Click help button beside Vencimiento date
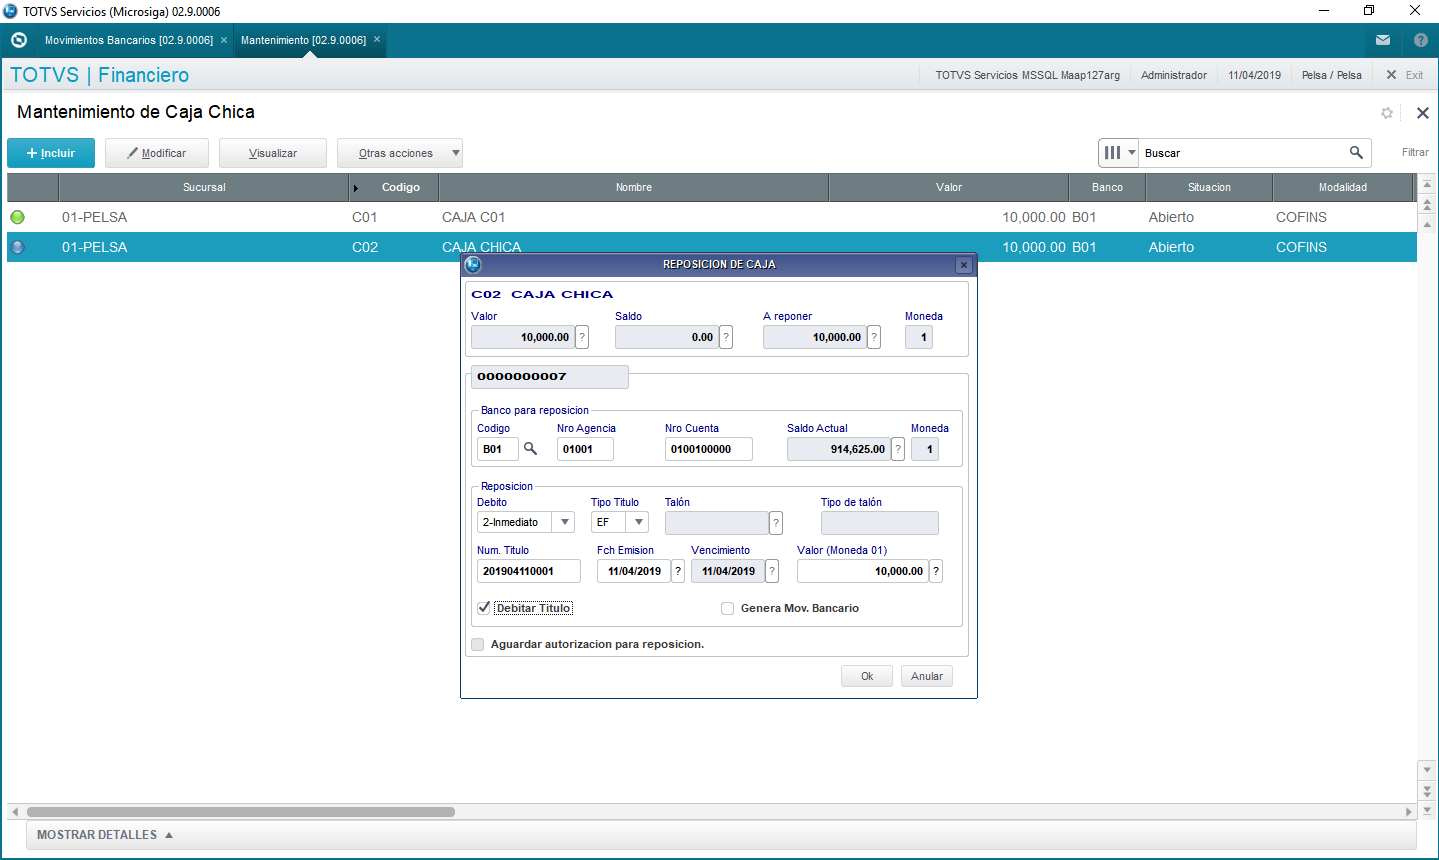 click(772, 571)
